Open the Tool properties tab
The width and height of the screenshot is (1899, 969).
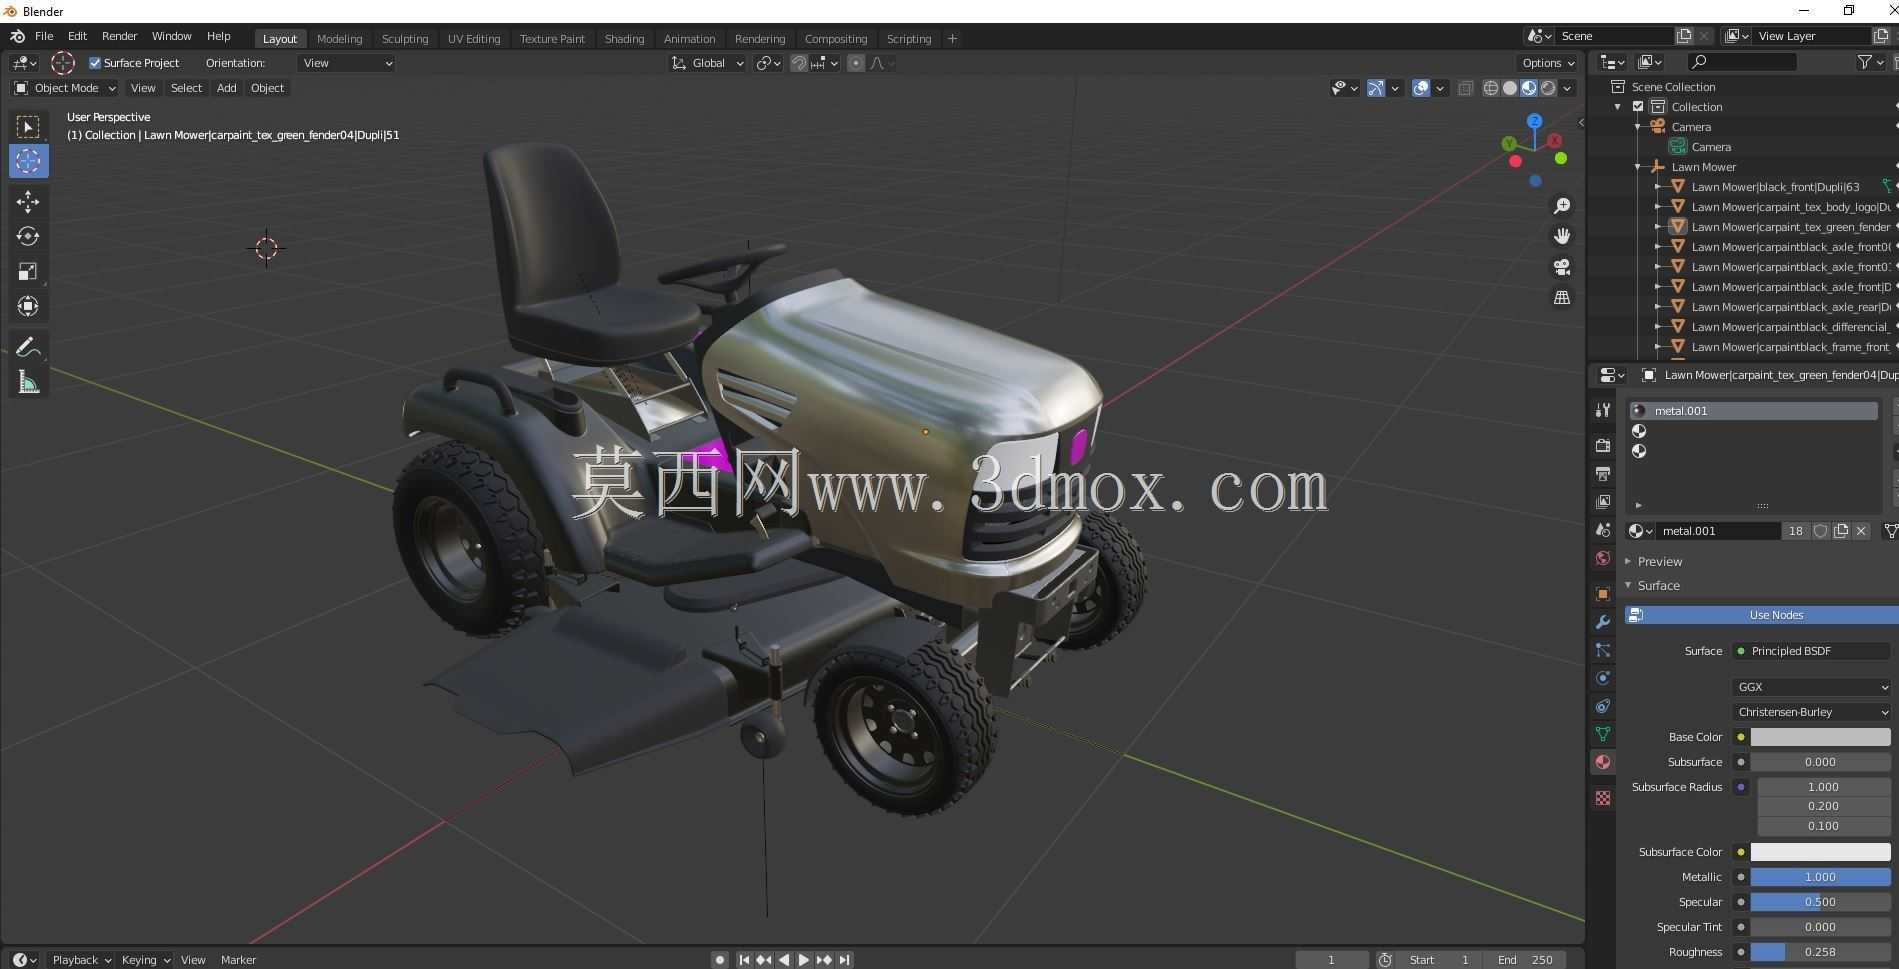point(1603,410)
